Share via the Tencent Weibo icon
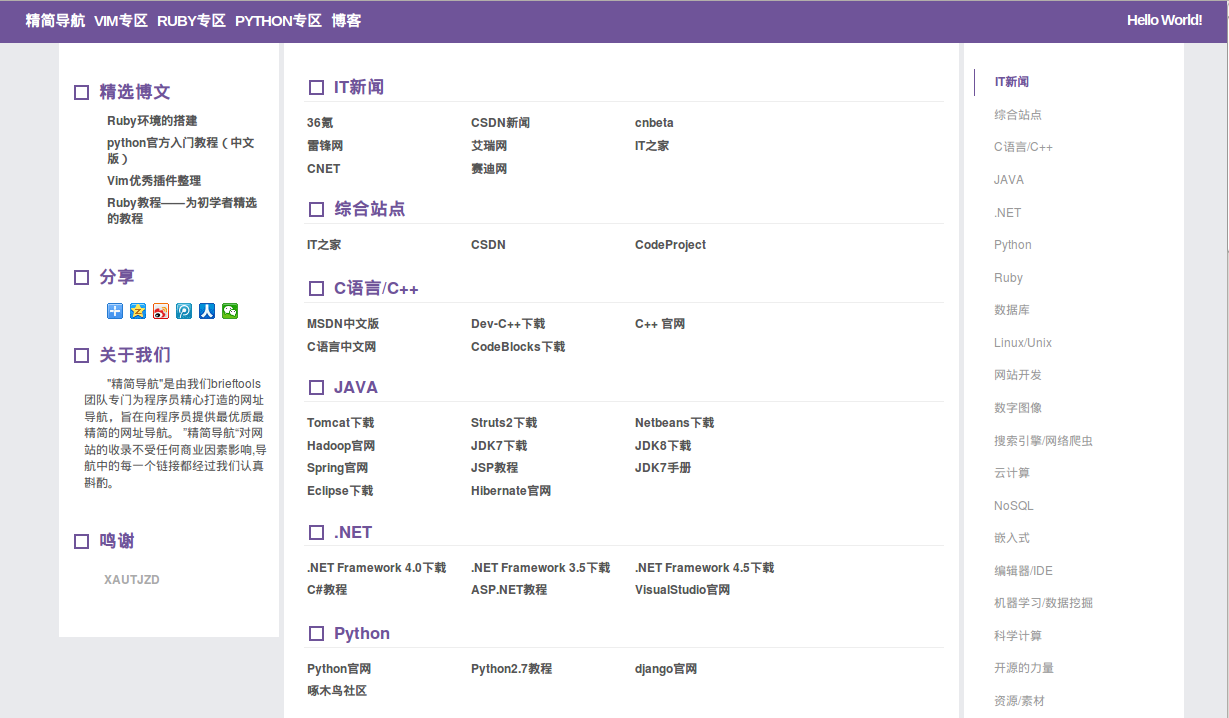Image resolution: width=1229 pixels, height=718 pixels. tap(184, 311)
